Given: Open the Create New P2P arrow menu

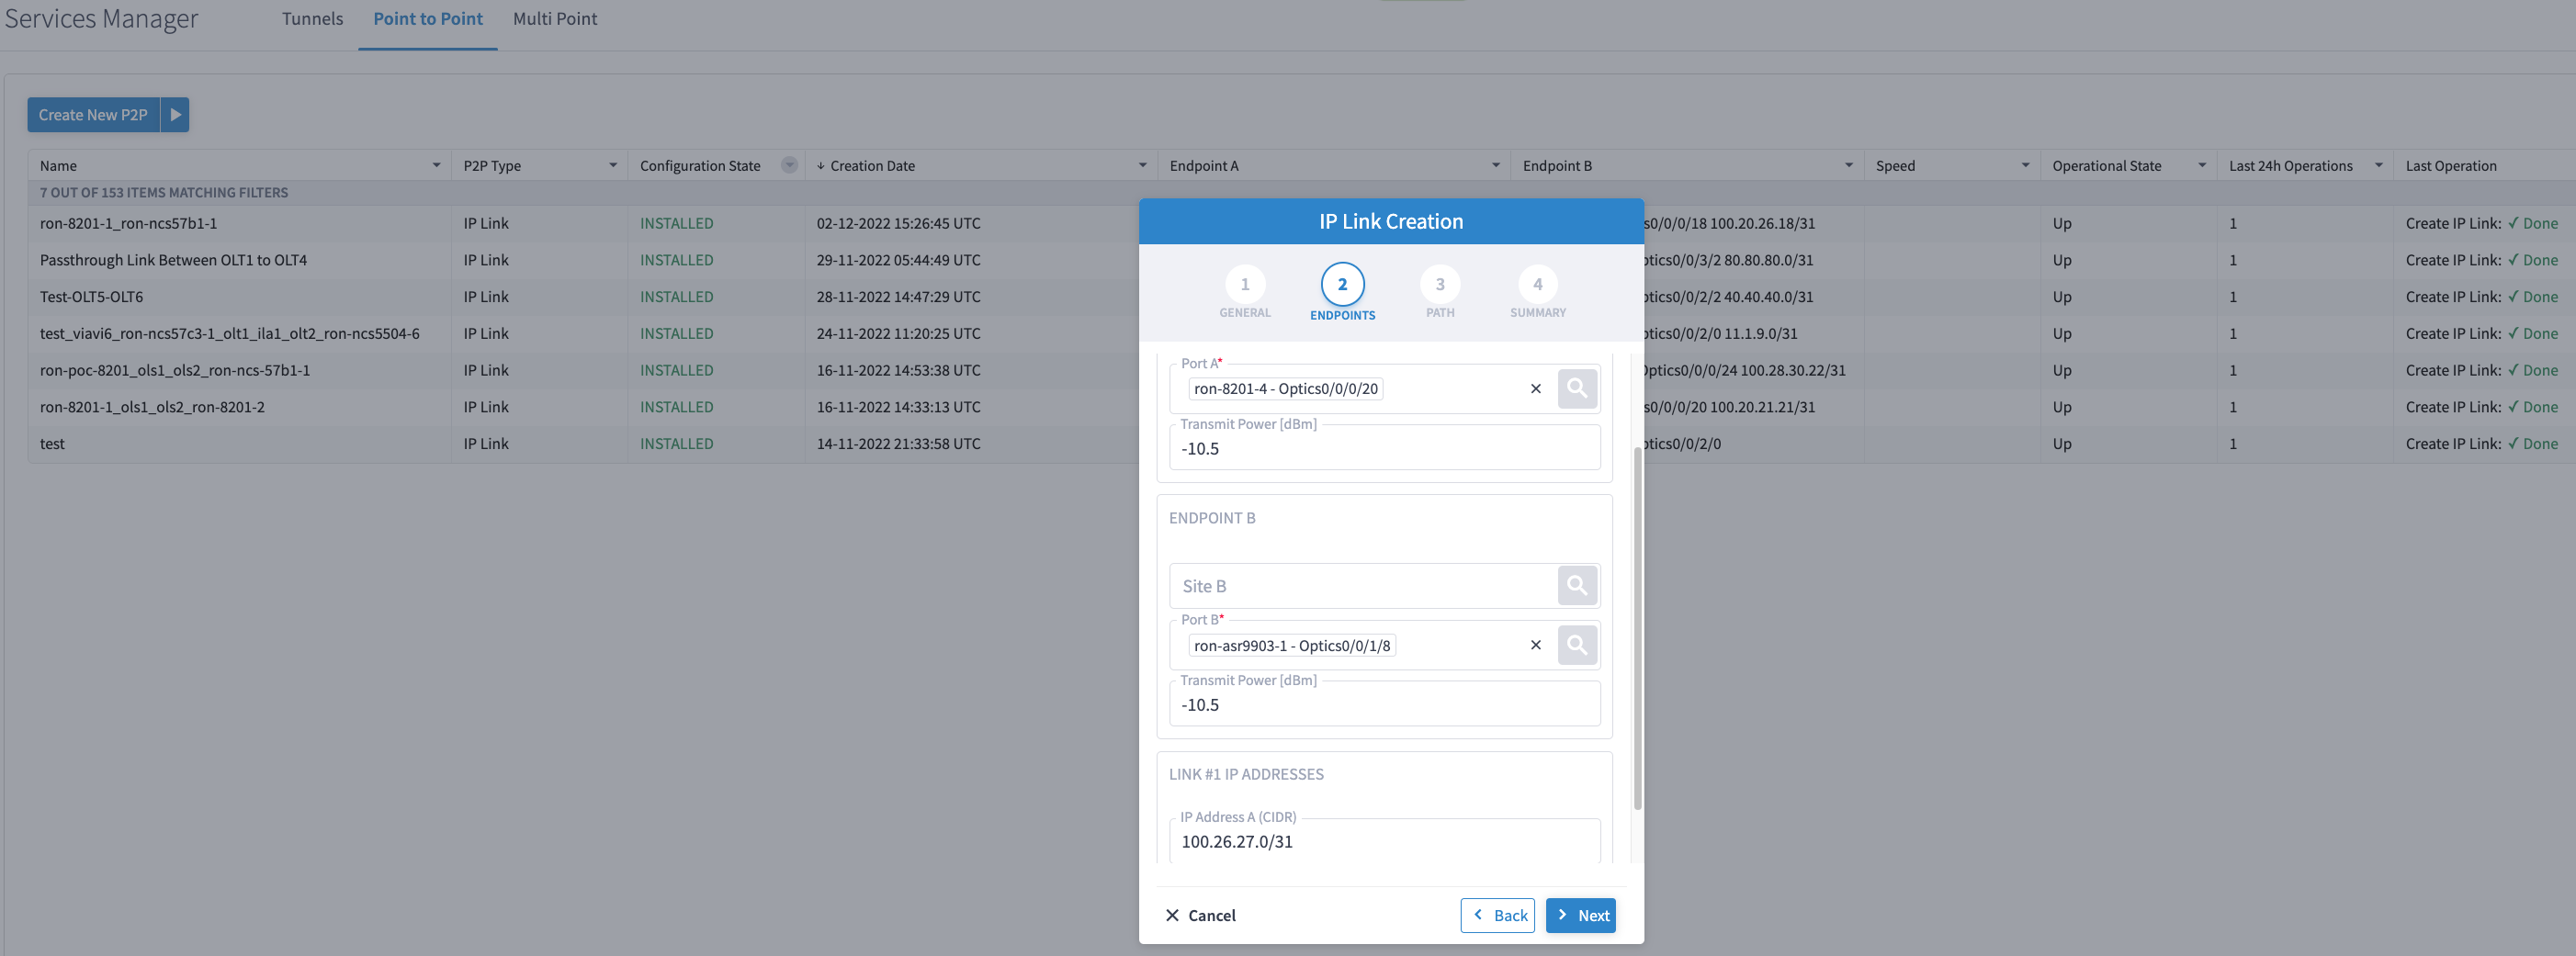Looking at the screenshot, I should [174, 114].
